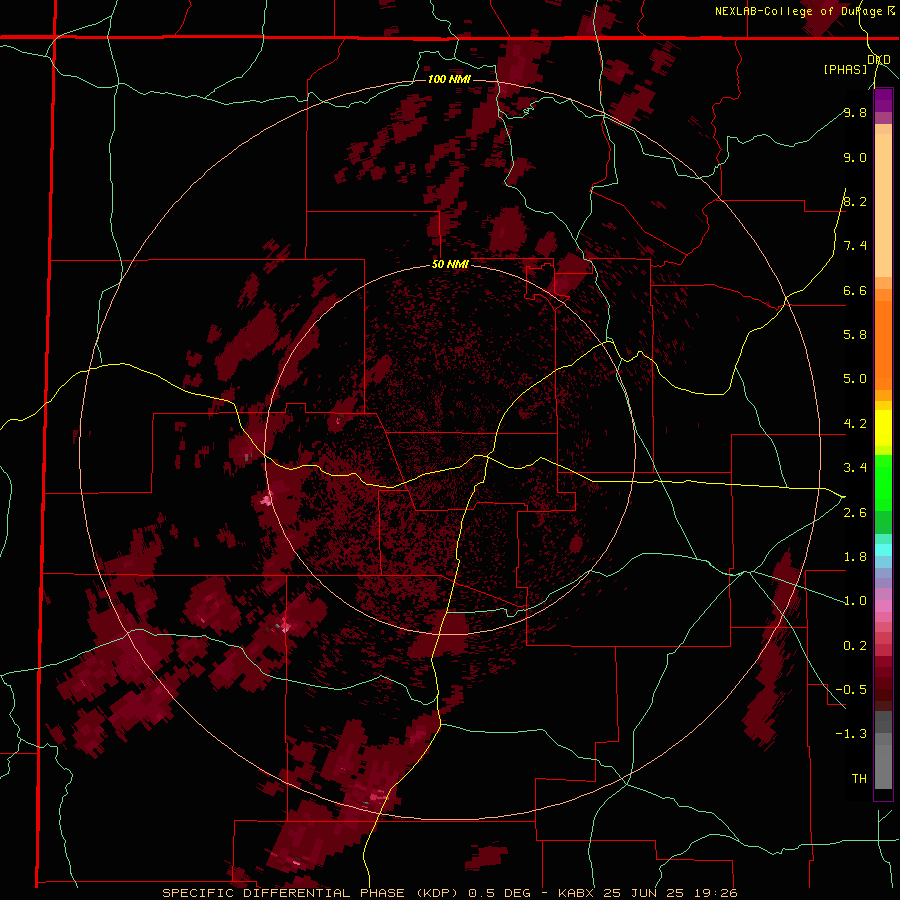This screenshot has height=900, width=900.
Task: Click the 0.2 scale value
Action: click(855, 645)
